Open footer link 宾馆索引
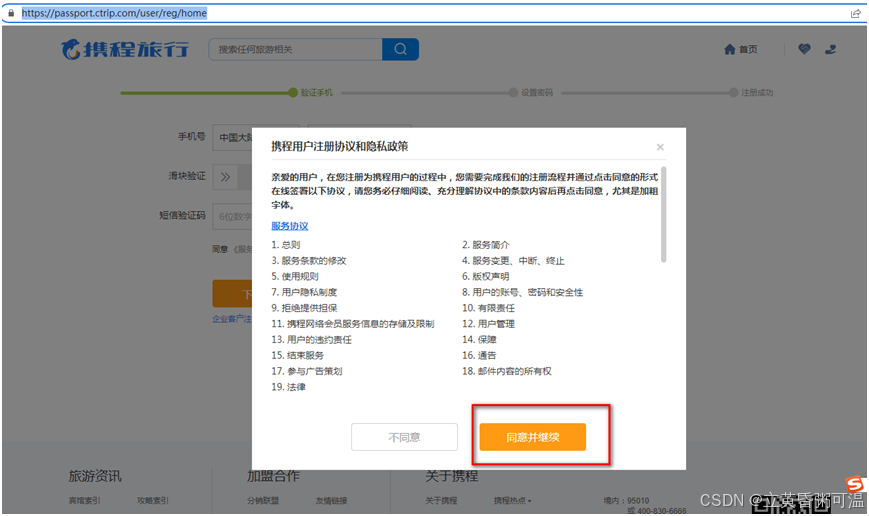Screen dimensions: 869x516 pos(84,500)
